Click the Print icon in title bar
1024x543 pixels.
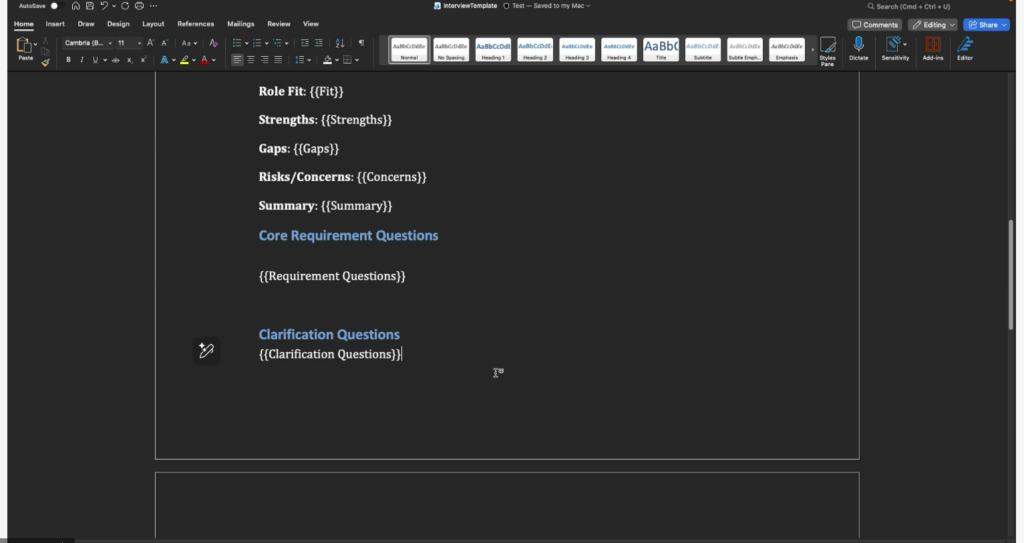[x=139, y=6]
